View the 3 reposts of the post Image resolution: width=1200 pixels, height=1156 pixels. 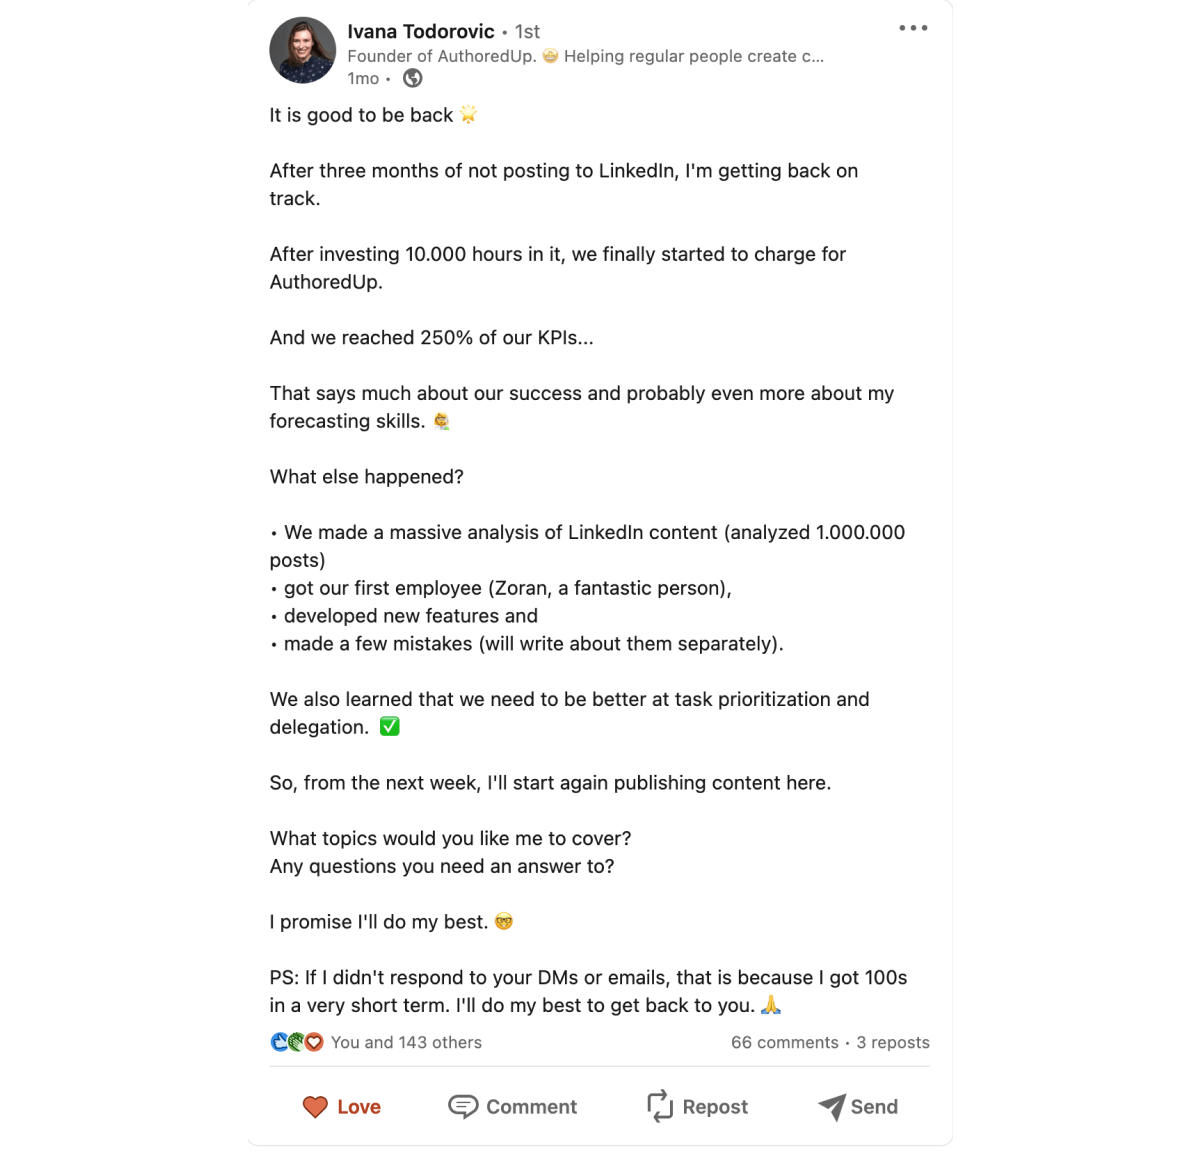click(x=892, y=1042)
